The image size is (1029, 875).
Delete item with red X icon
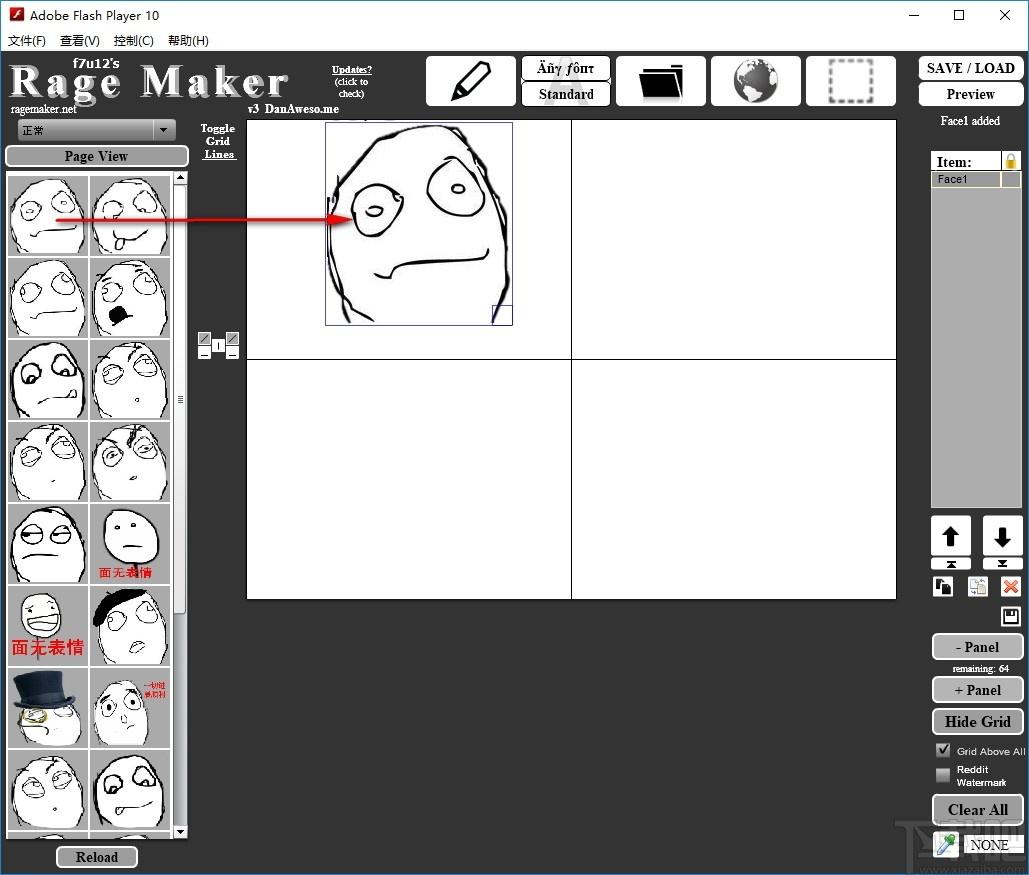tap(1011, 586)
